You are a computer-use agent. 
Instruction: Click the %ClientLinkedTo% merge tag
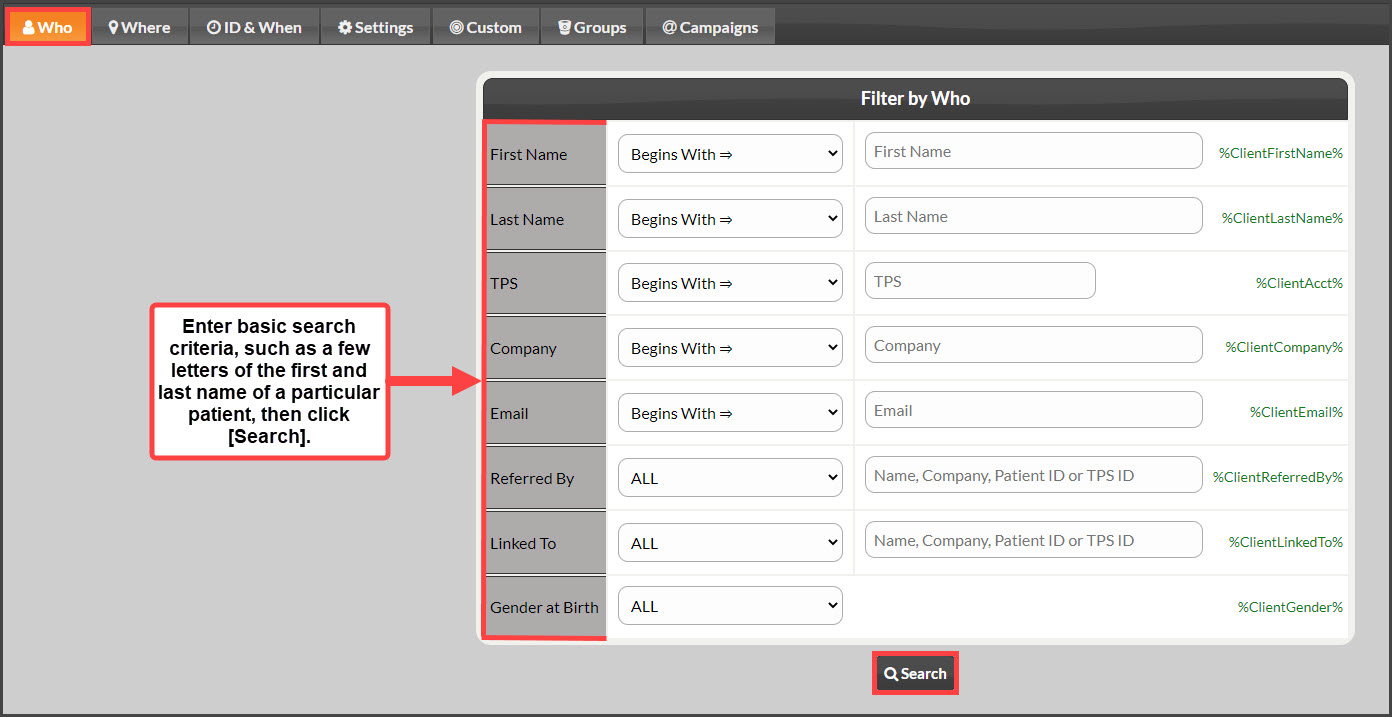point(1286,542)
